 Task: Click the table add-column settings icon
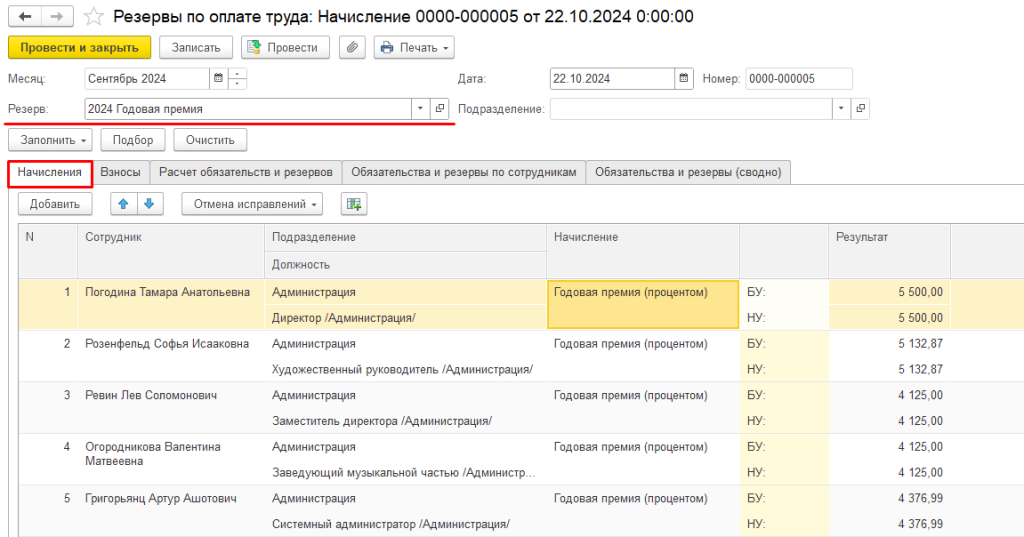coord(353,204)
